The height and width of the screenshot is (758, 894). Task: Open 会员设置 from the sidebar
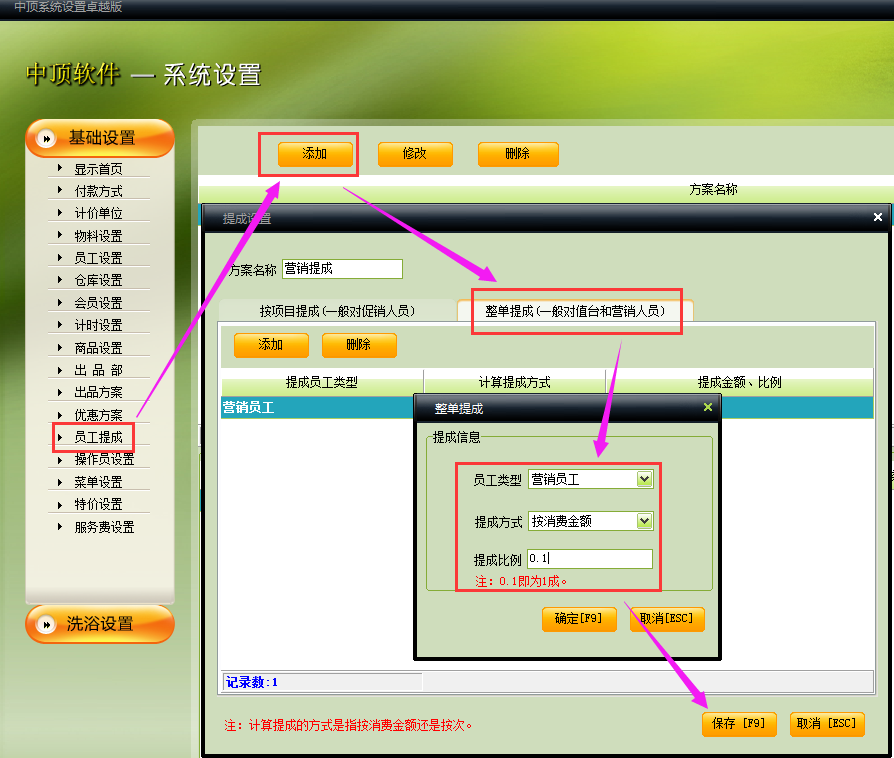98,303
